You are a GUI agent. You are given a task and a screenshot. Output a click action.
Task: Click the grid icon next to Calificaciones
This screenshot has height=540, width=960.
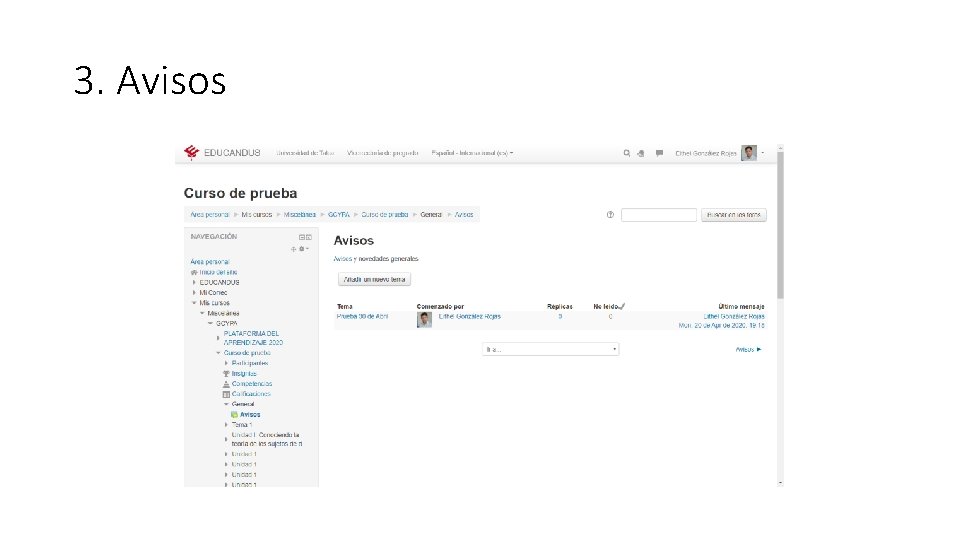226,394
